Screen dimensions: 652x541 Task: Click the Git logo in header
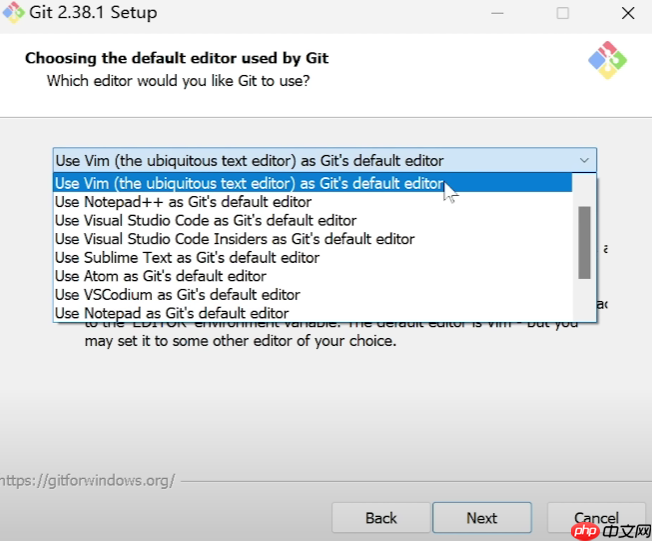click(608, 60)
